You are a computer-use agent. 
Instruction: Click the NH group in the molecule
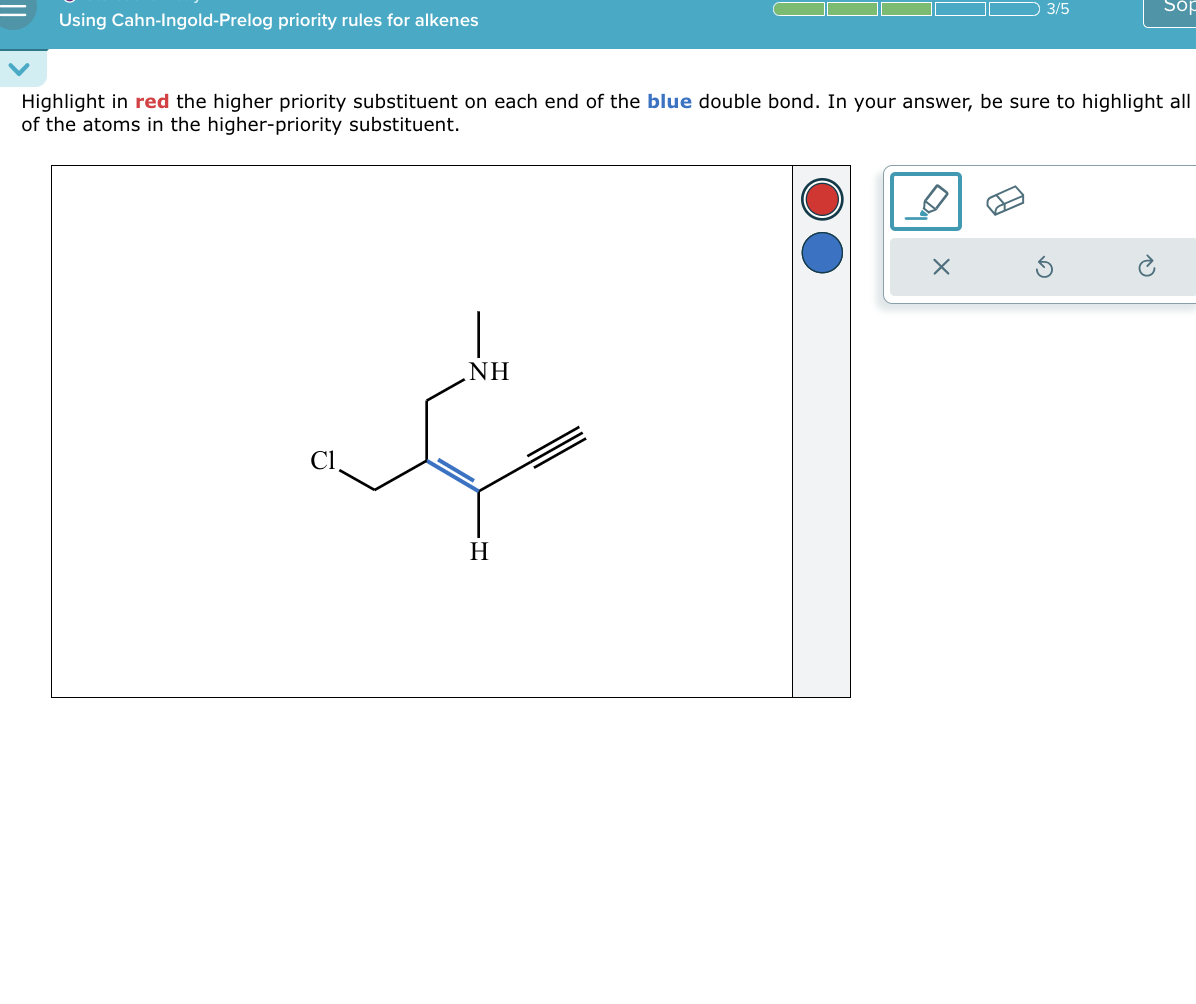click(x=489, y=371)
